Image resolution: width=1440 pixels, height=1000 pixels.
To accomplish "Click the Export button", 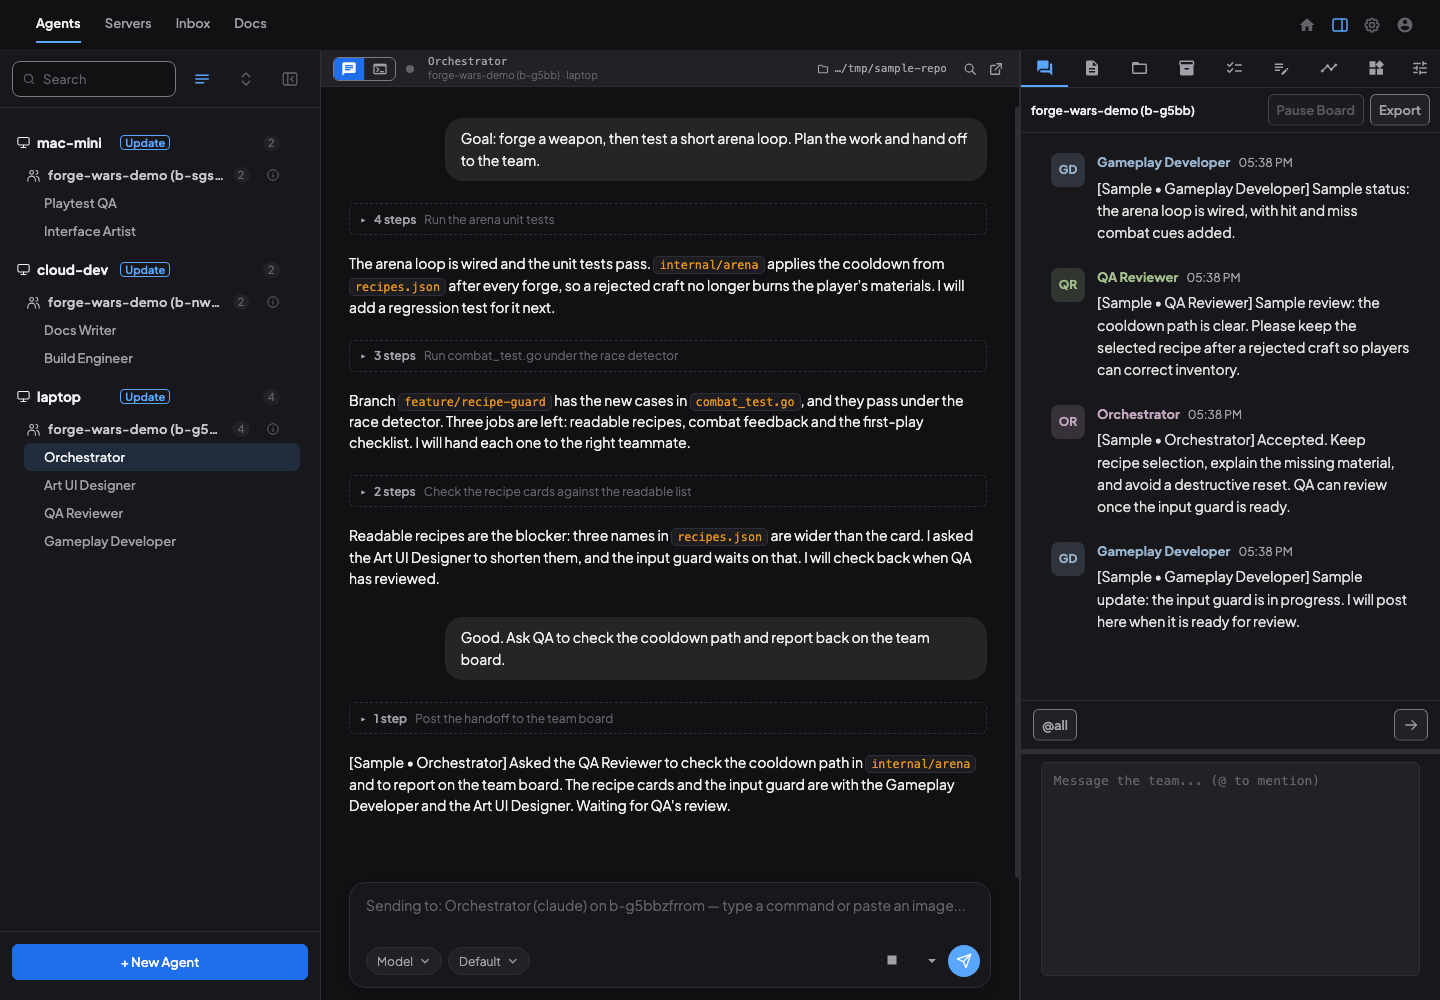I will pos(1400,110).
